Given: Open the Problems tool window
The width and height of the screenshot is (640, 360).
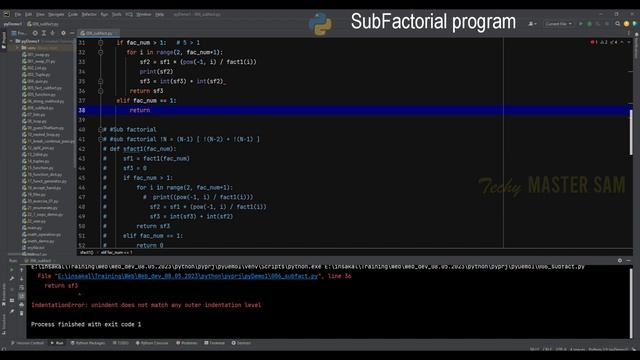Looking at the screenshot, I should [x=187, y=343].
